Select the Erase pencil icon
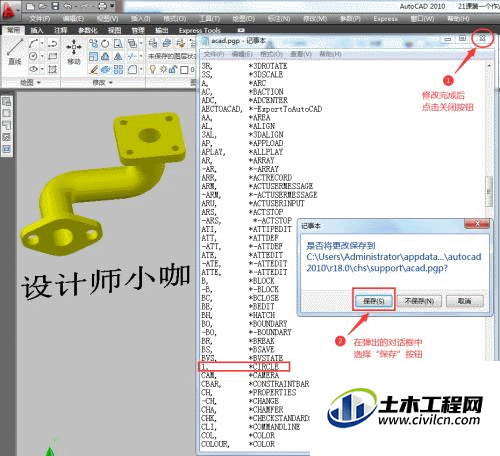 pos(93,69)
